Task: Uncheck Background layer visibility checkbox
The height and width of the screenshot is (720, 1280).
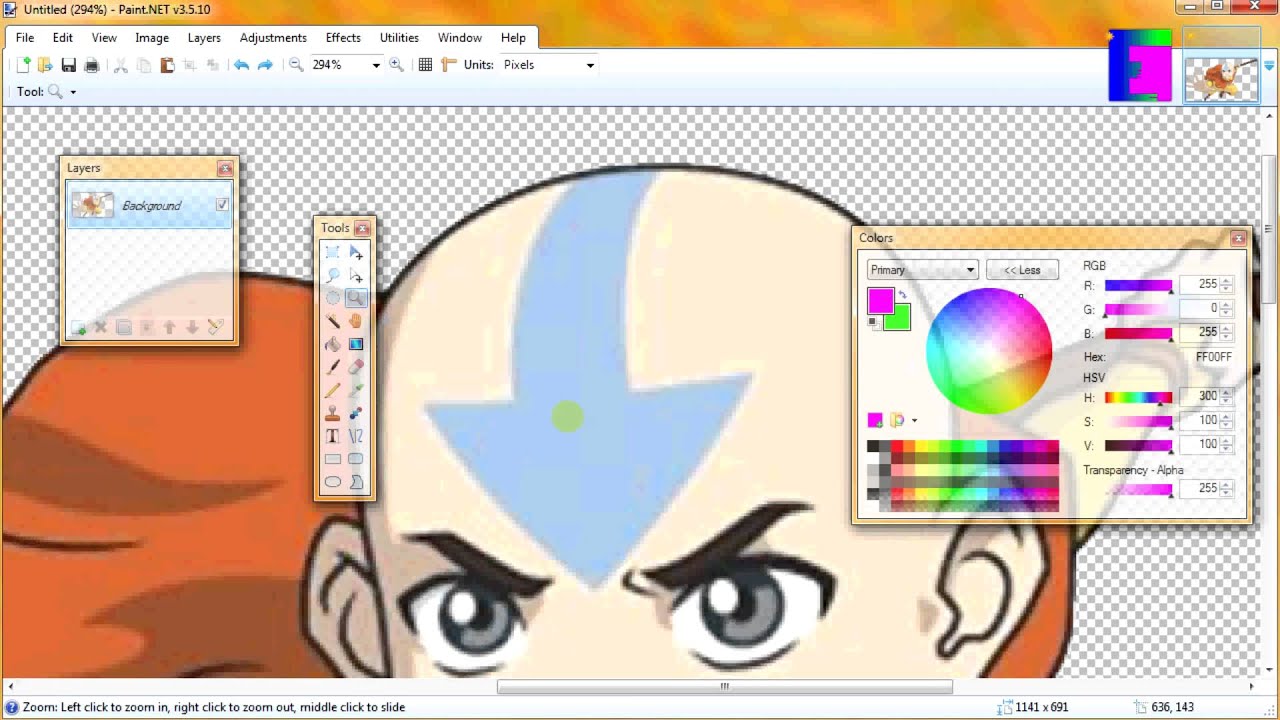Action: pos(222,205)
